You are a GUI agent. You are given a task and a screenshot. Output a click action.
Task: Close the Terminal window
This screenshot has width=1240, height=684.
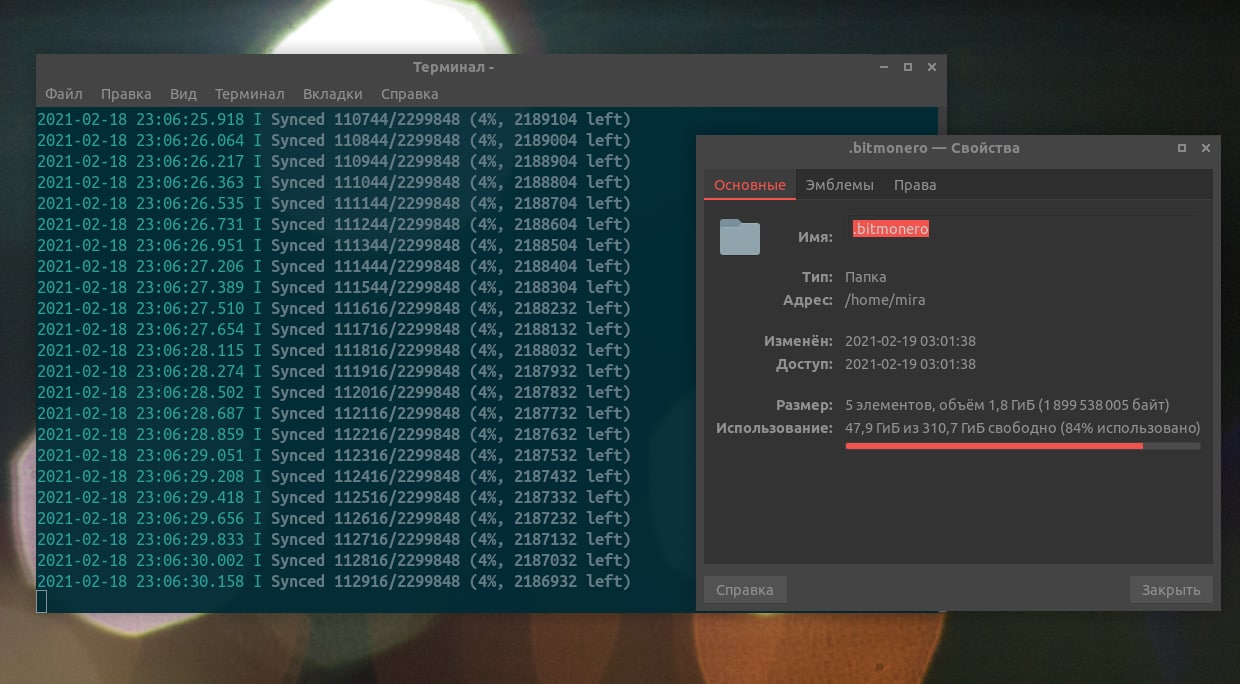pyautogui.click(x=932, y=67)
